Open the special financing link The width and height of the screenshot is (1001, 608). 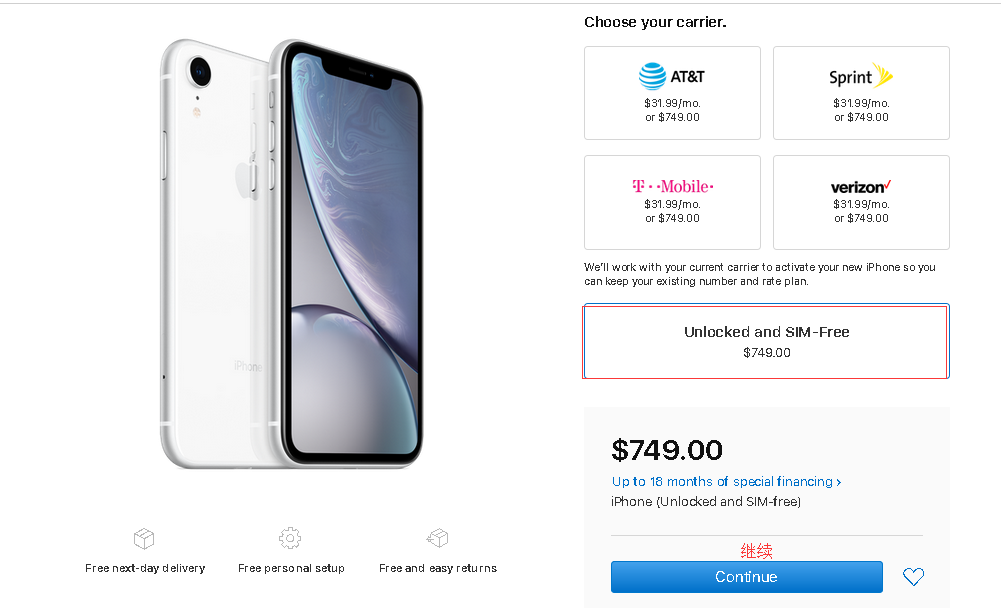722,482
